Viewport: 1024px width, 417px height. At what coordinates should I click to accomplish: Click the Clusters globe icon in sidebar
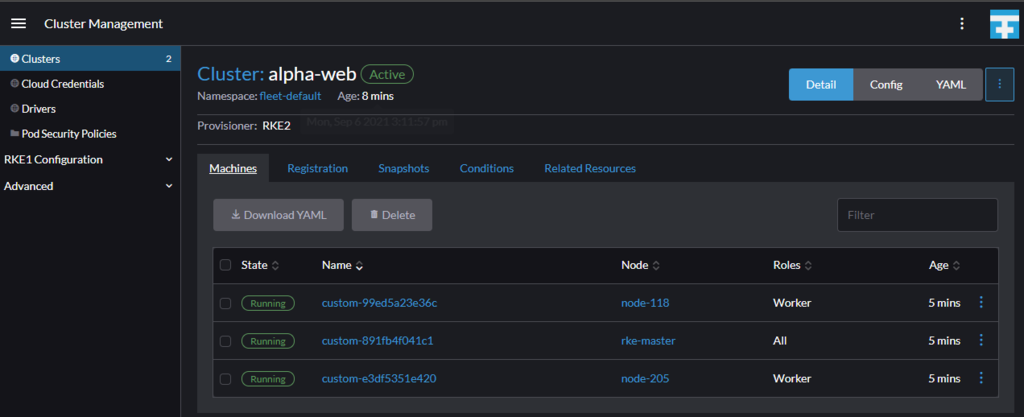click(x=14, y=59)
